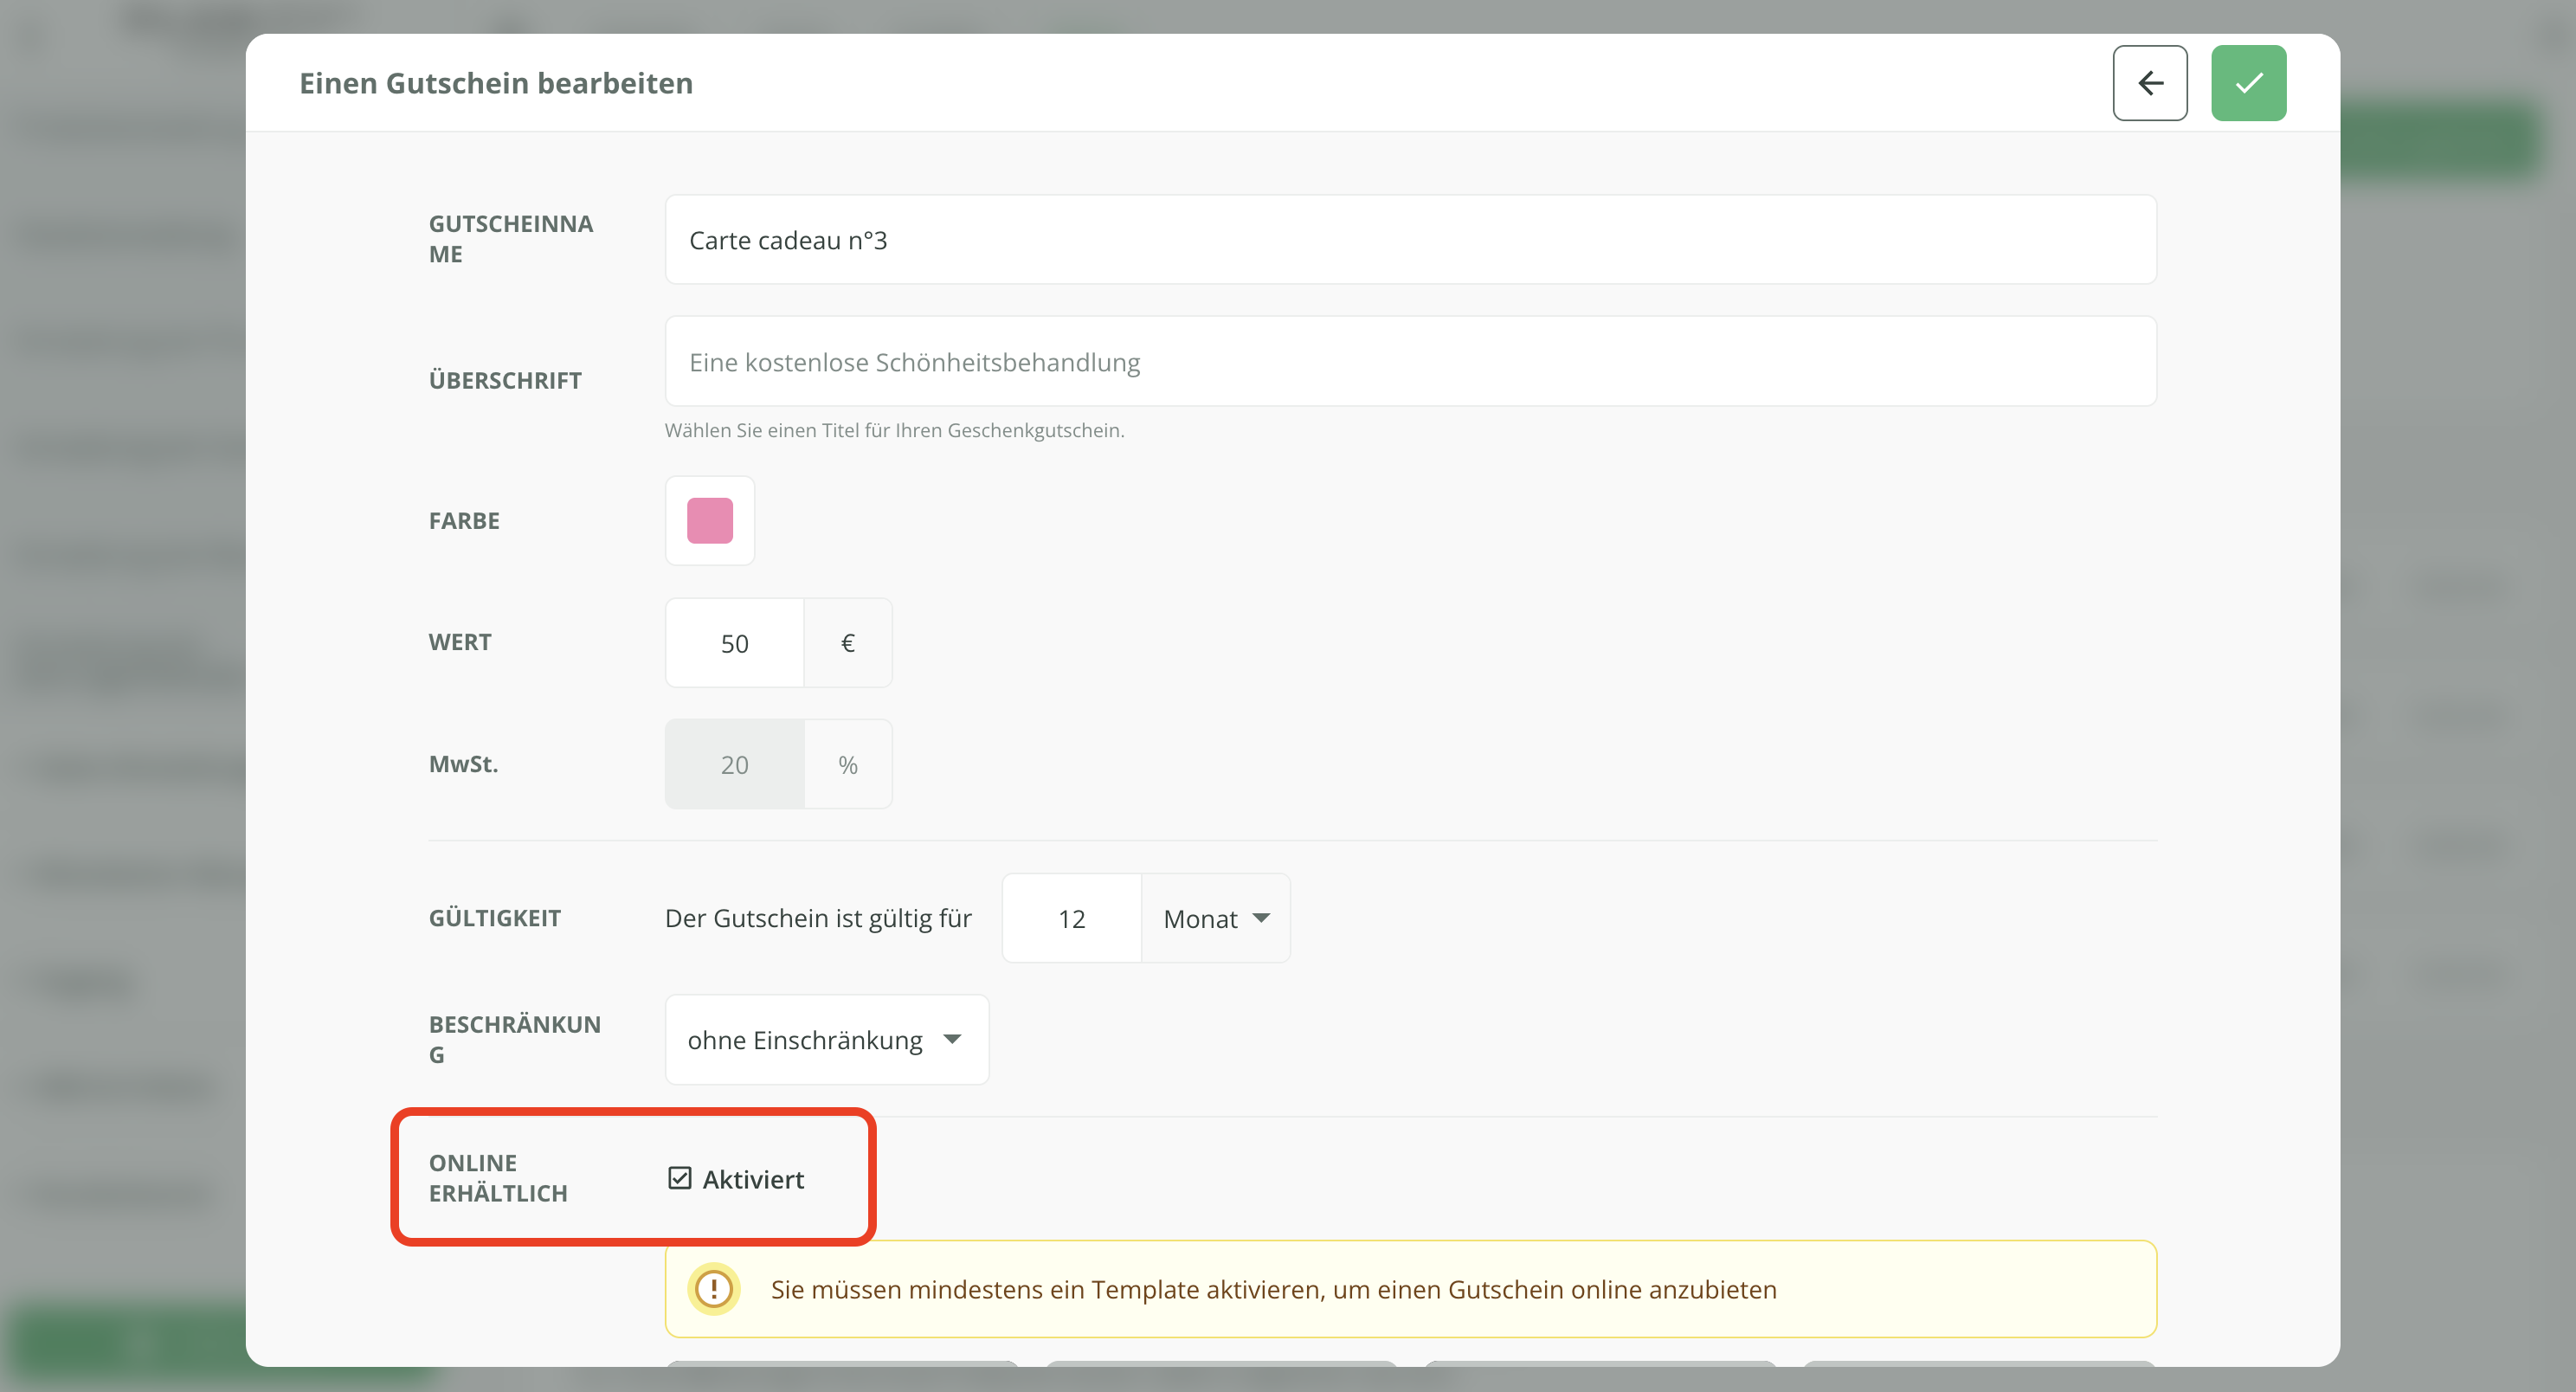
Task: Click the title Einen Gutschein bearbeiten
Action: (x=496, y=83)
